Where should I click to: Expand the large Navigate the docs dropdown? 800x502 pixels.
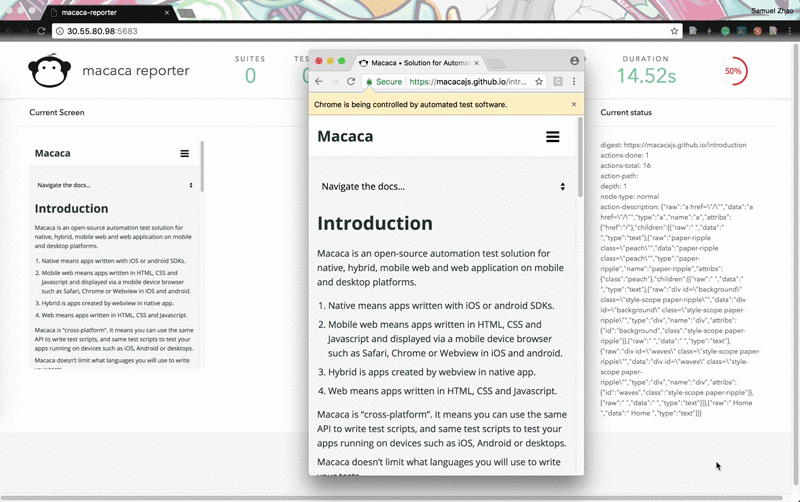(x=442, y=186)
